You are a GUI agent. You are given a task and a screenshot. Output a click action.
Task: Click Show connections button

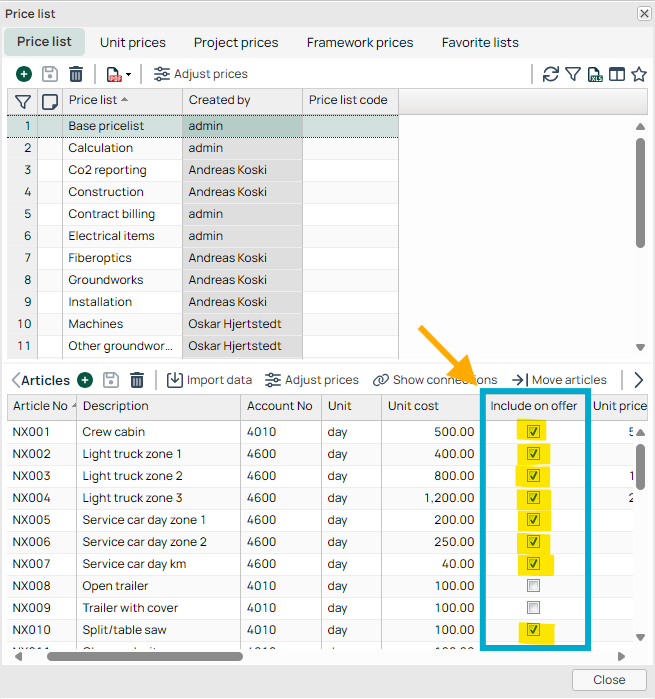[435, 380]
